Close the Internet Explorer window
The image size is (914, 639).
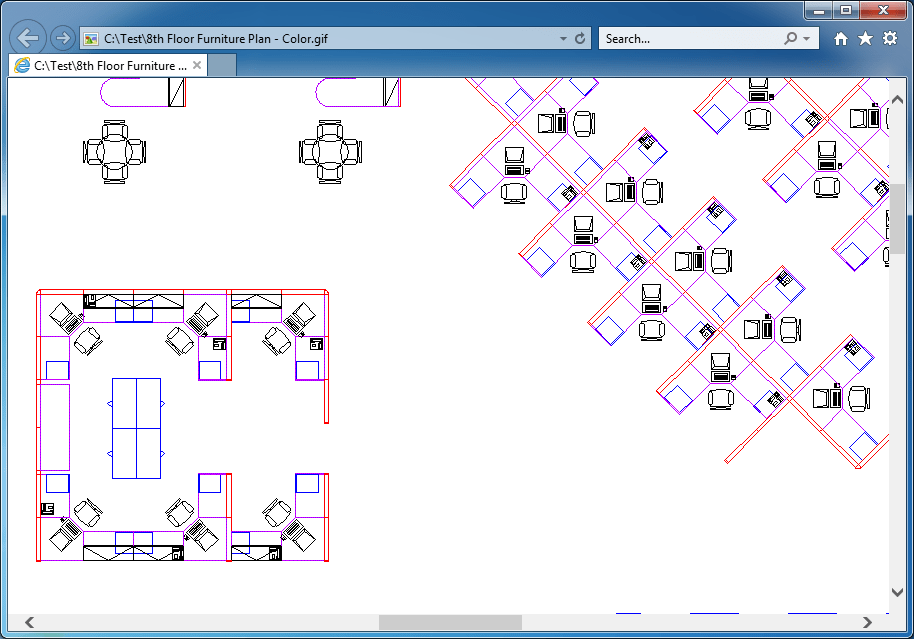(883, 10)
